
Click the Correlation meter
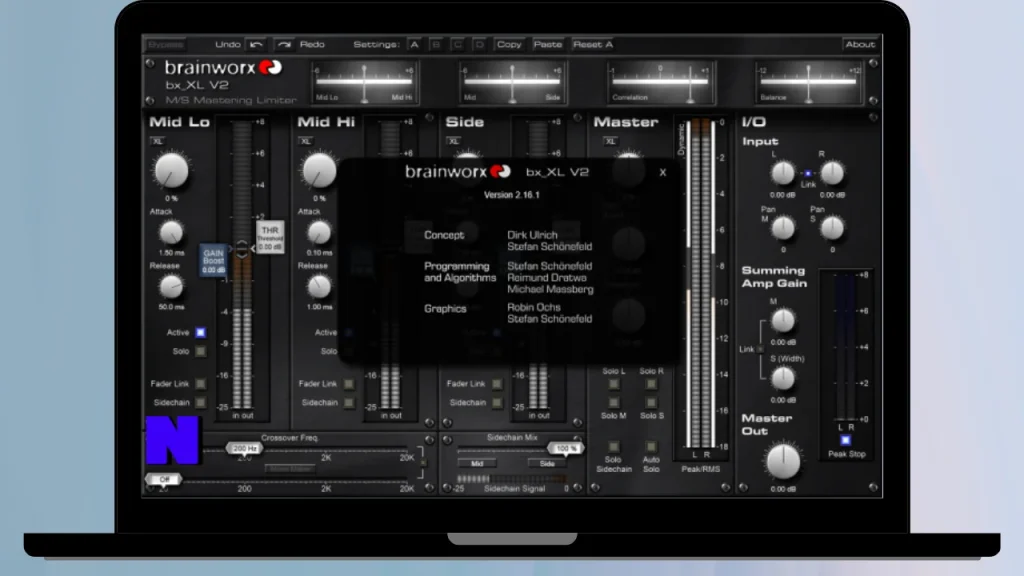pos(660,82)
